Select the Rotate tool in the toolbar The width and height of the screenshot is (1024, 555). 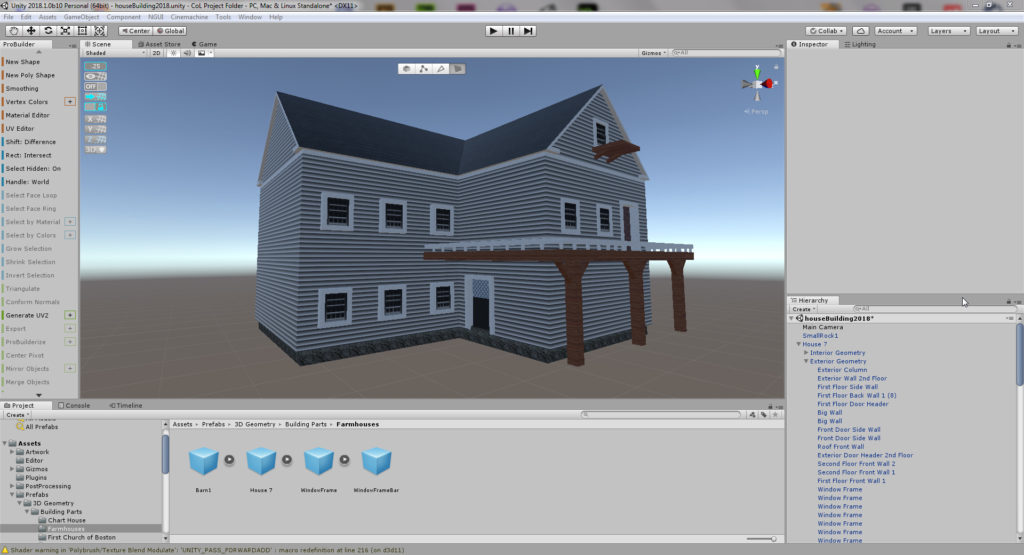coord(48,31)
